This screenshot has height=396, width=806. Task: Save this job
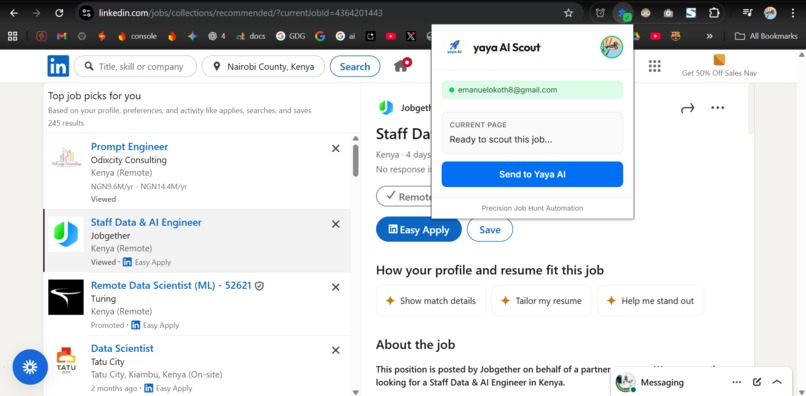click(x=489, y=230)
